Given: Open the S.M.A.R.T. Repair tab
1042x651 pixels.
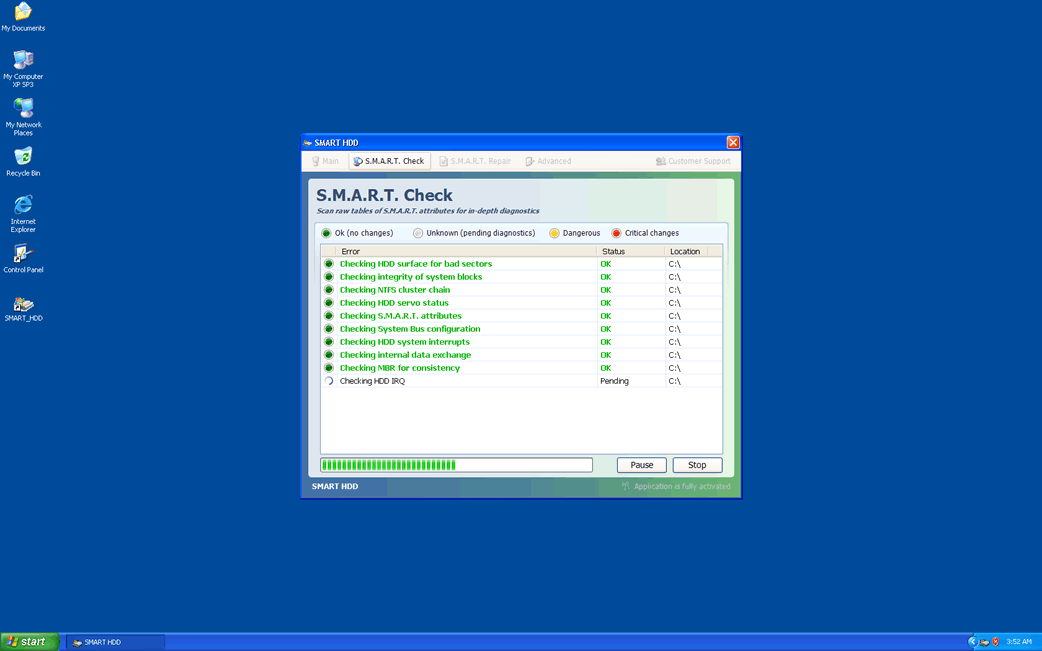Looking at the screenshot, I should tap(475, 161).
